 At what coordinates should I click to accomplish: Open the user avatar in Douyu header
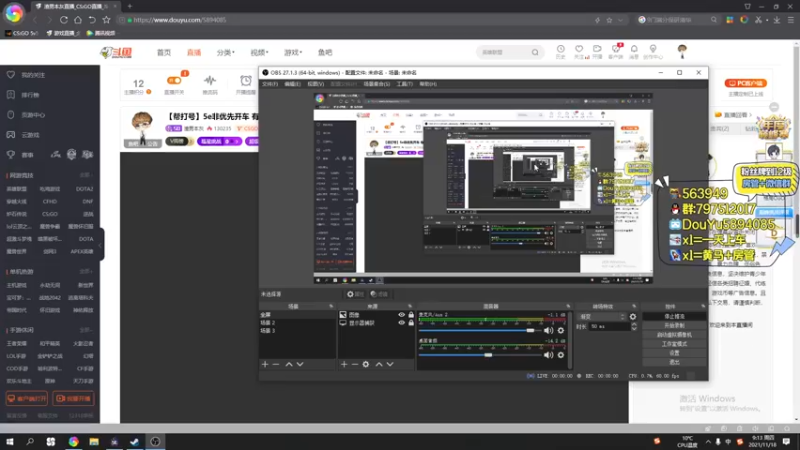(x=682, y=51)
